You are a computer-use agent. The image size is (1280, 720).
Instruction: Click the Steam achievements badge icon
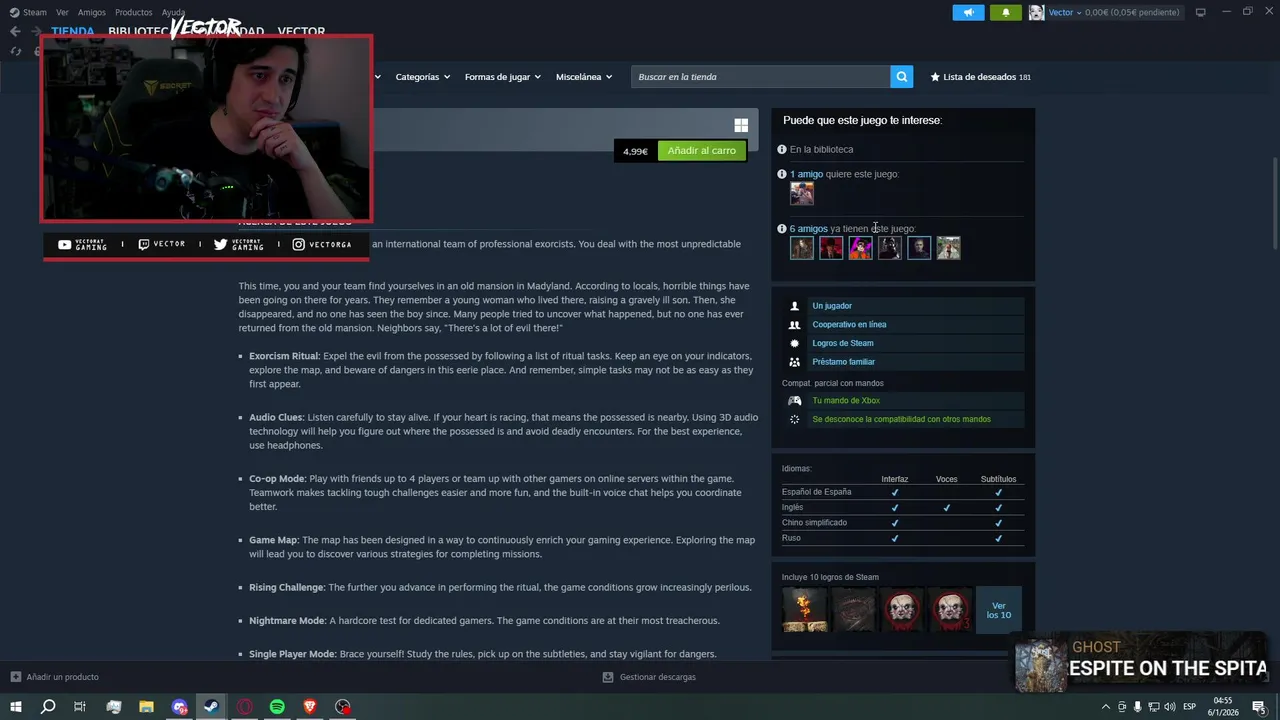coord(795,343)
